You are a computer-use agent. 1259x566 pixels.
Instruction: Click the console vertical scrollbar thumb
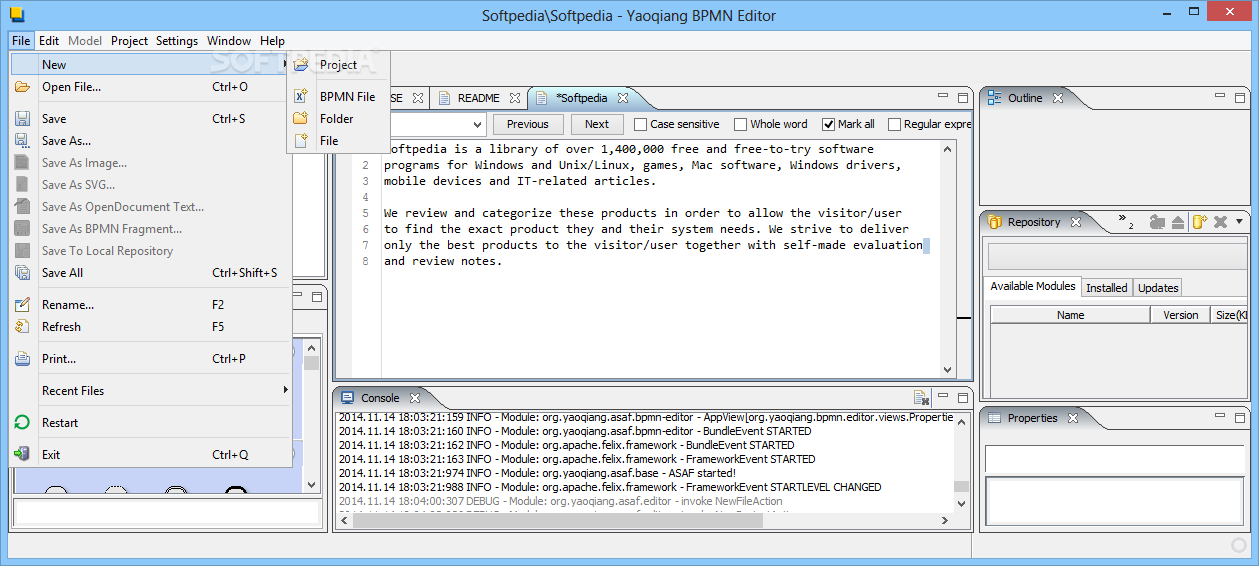coord(961,487)
